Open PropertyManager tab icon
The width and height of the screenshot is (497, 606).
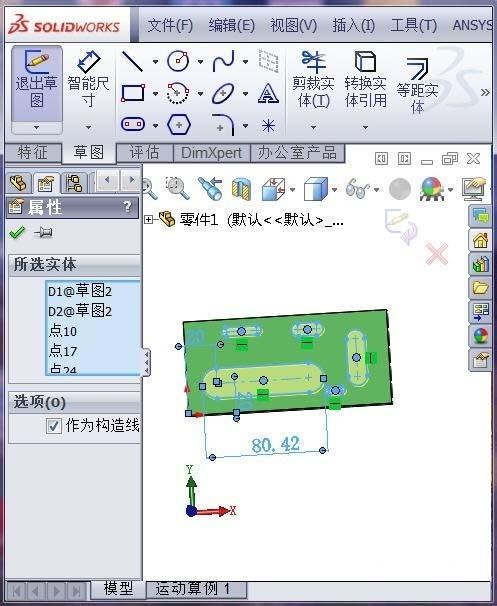pyautogui.click(x=46, y=183)
